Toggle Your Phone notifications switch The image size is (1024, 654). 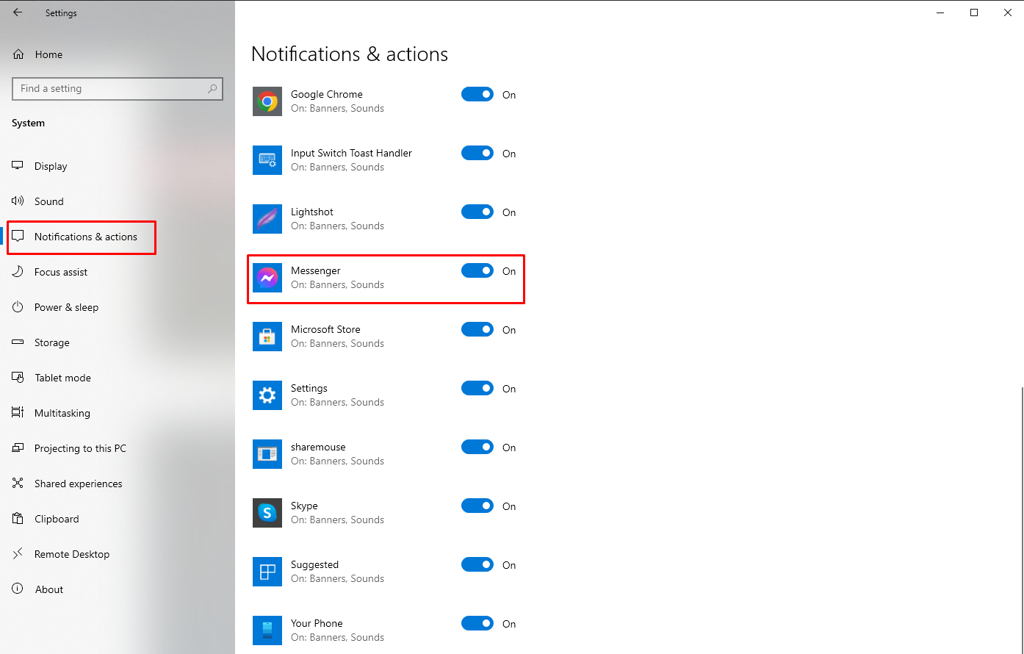(477, 623)
